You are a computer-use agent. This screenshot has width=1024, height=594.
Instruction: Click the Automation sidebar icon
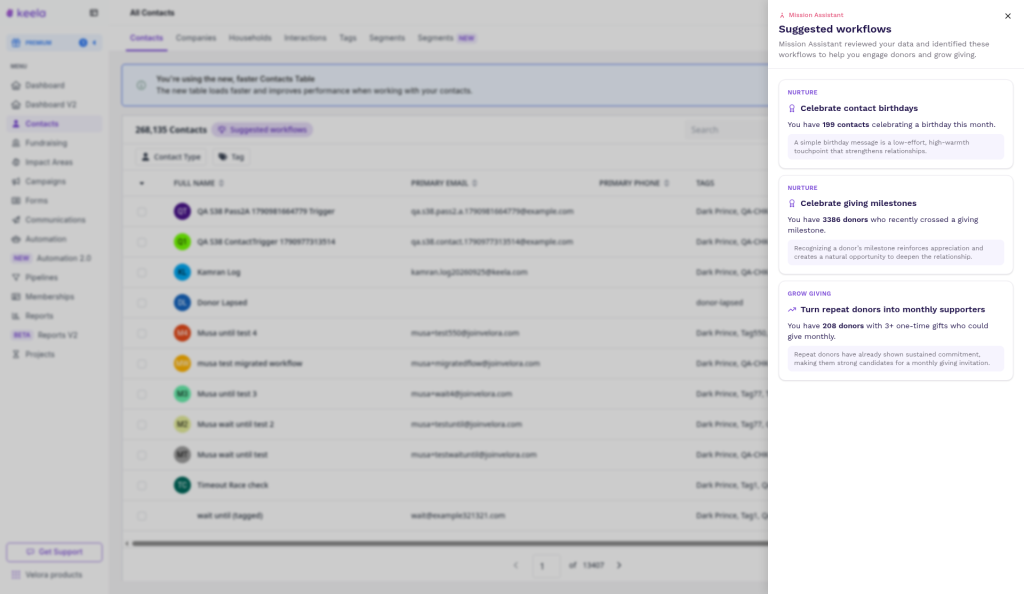(x=16, y=239)
